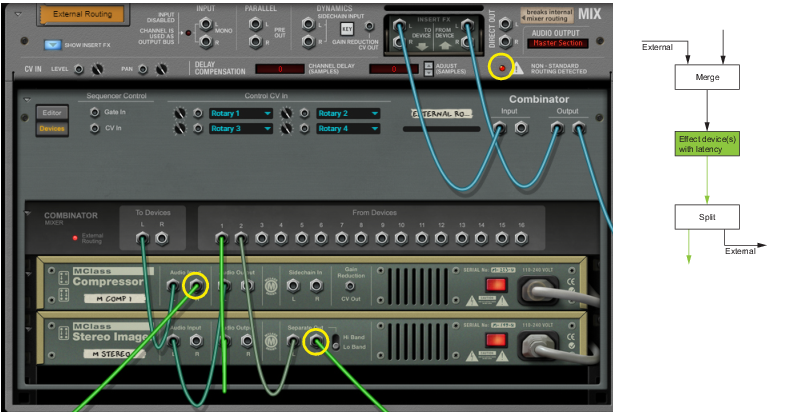Click the Sequencer Control Gate In jack

(95, 112)
